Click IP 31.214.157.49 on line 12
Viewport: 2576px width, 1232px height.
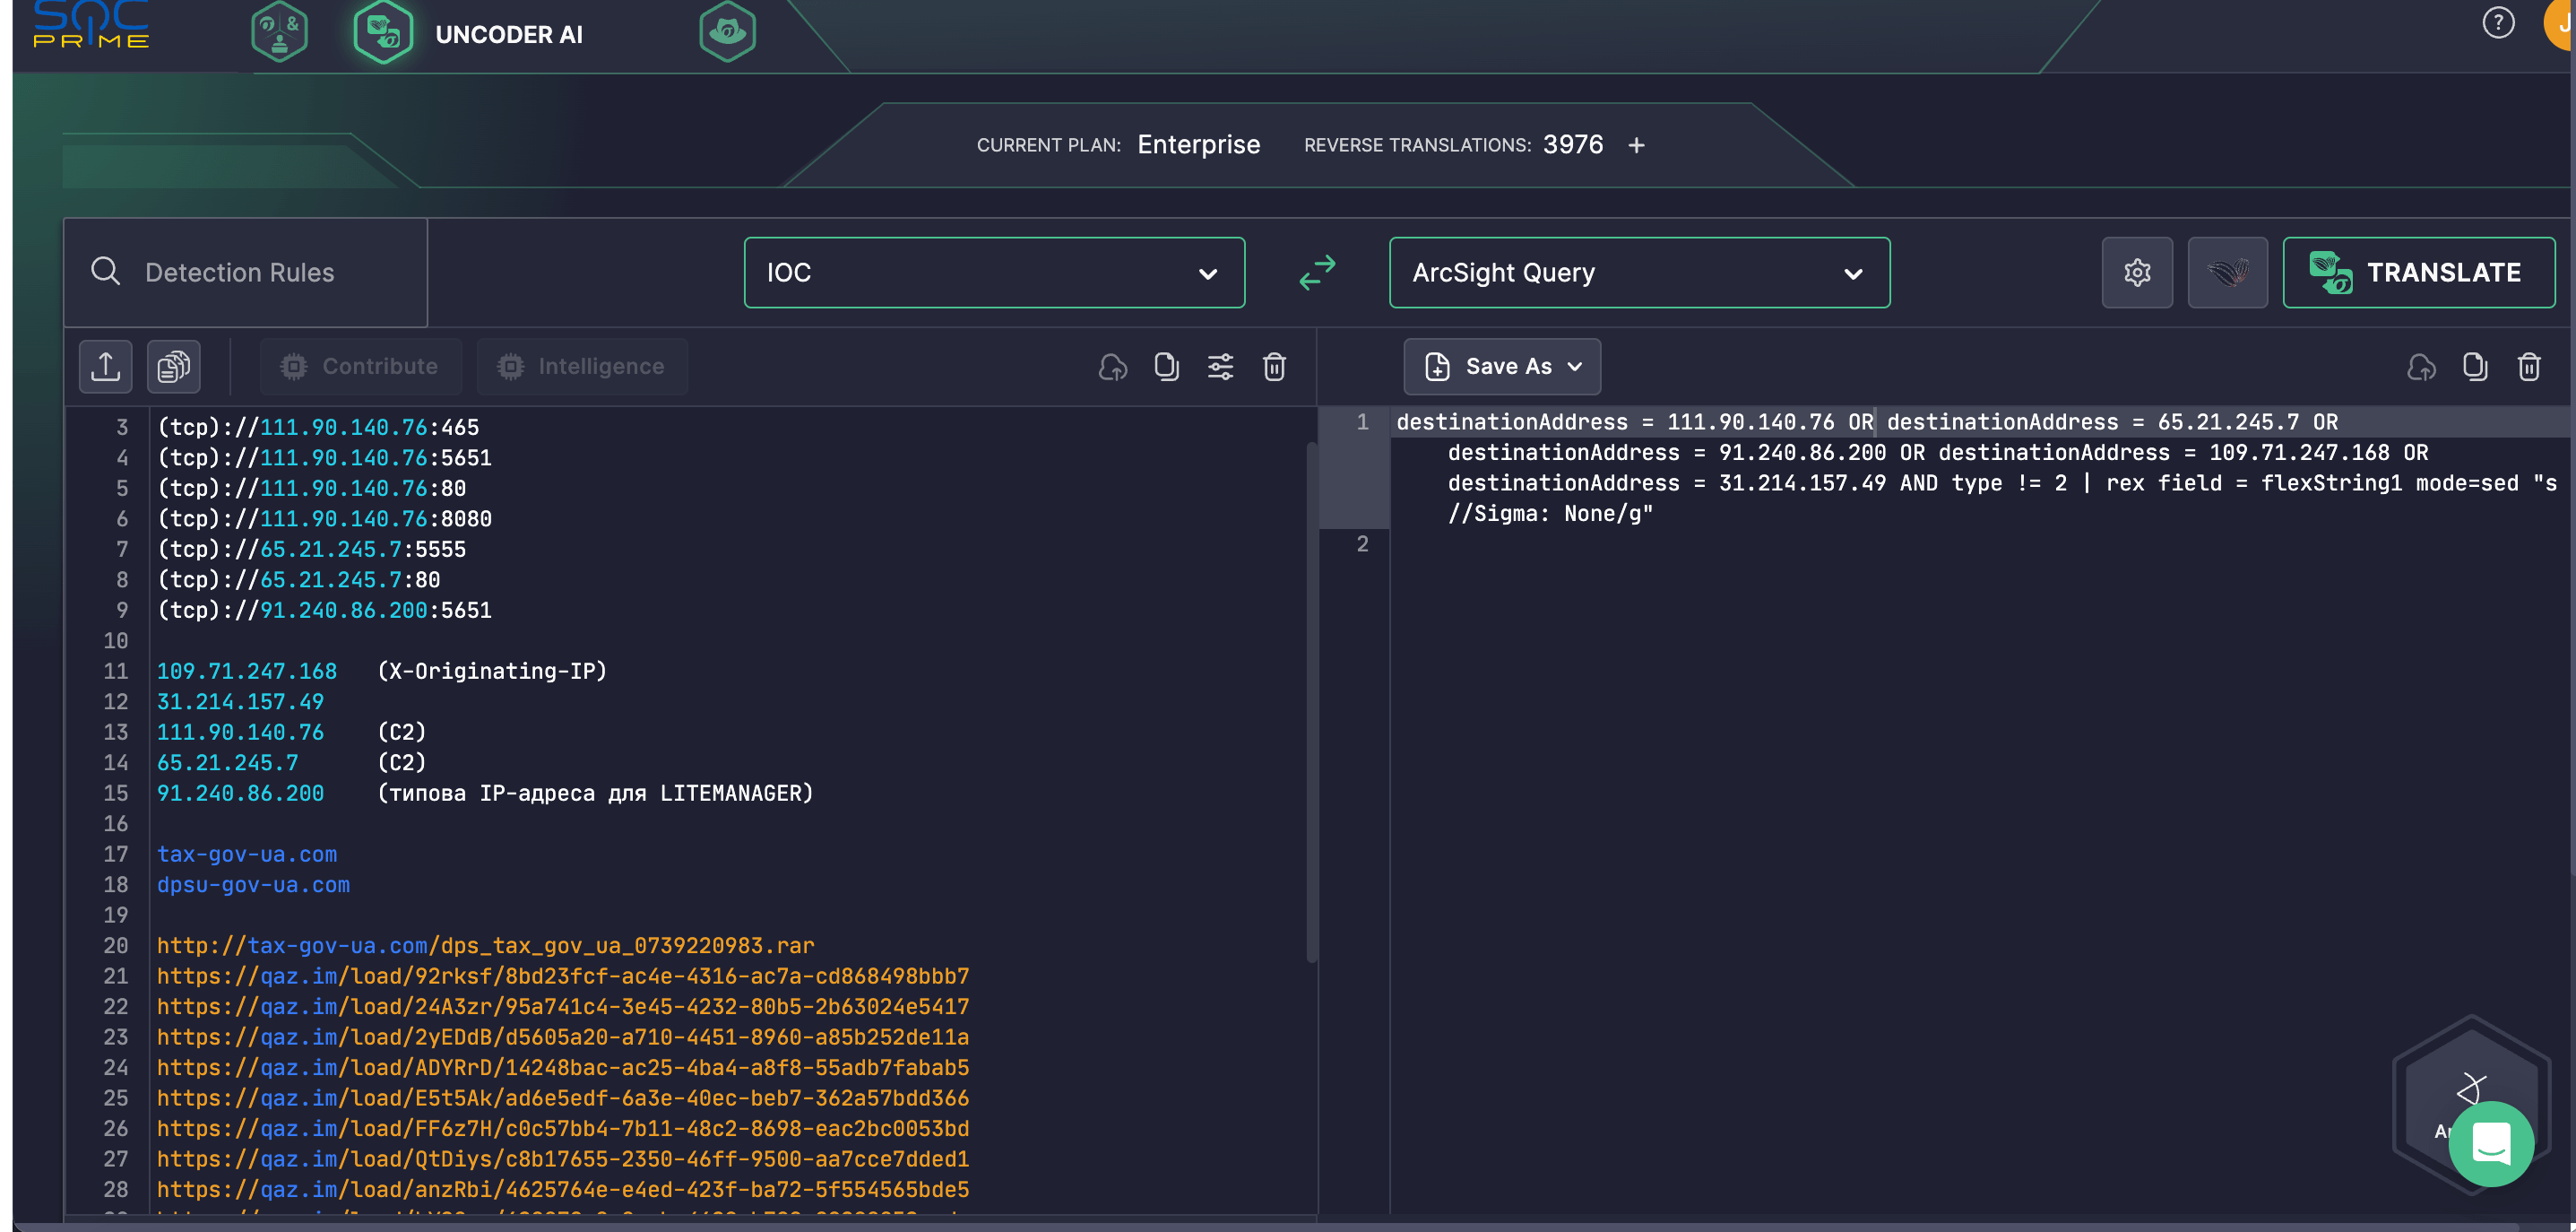tap(240, 701)
